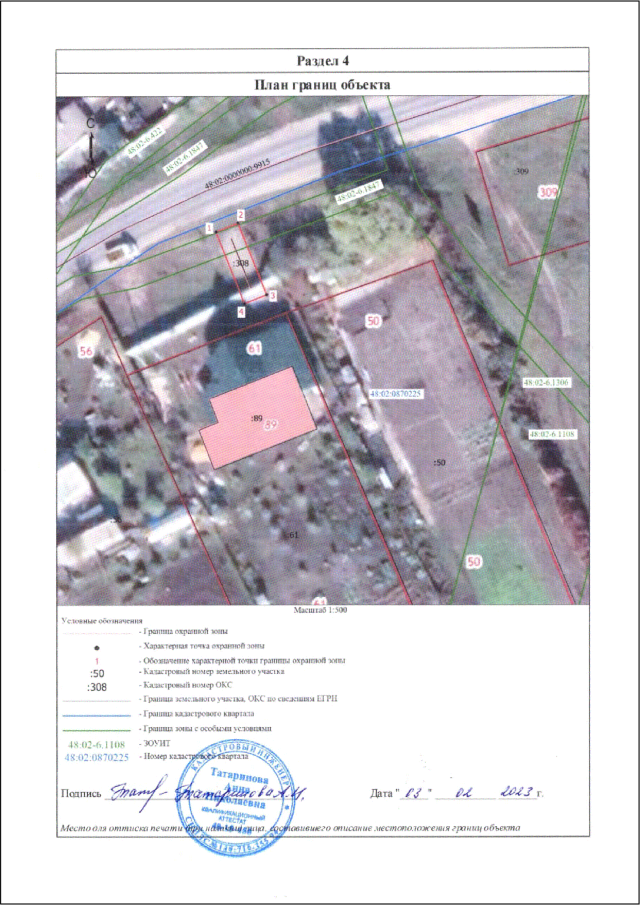
Task: Click the red parcel number 61 label
Action: (254, 348)
